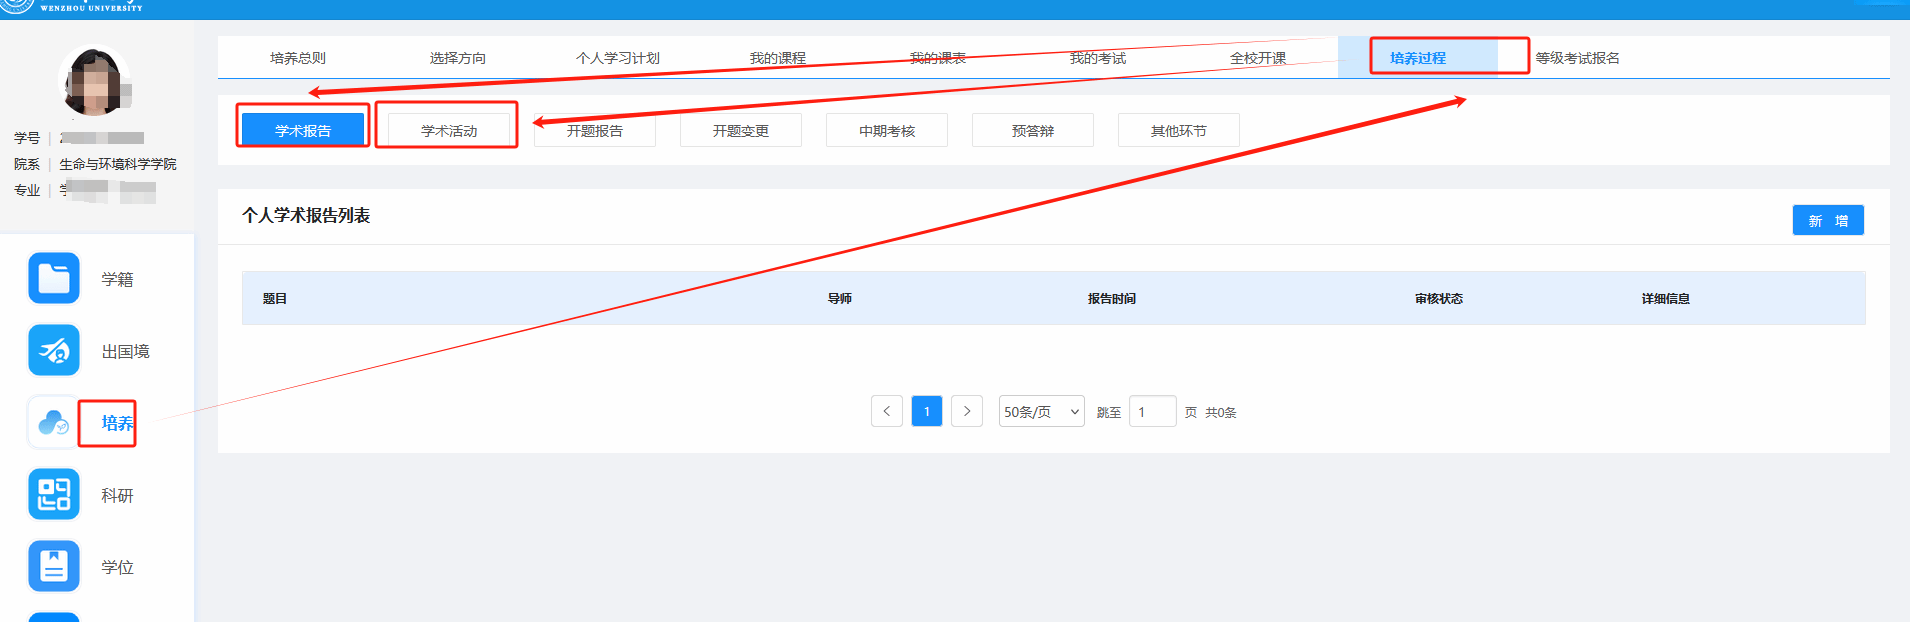Image resolution: width=1910 pixels, height=622 pixels.
Task: Click the 中期考核 button
Action: (x=887, y=131)
